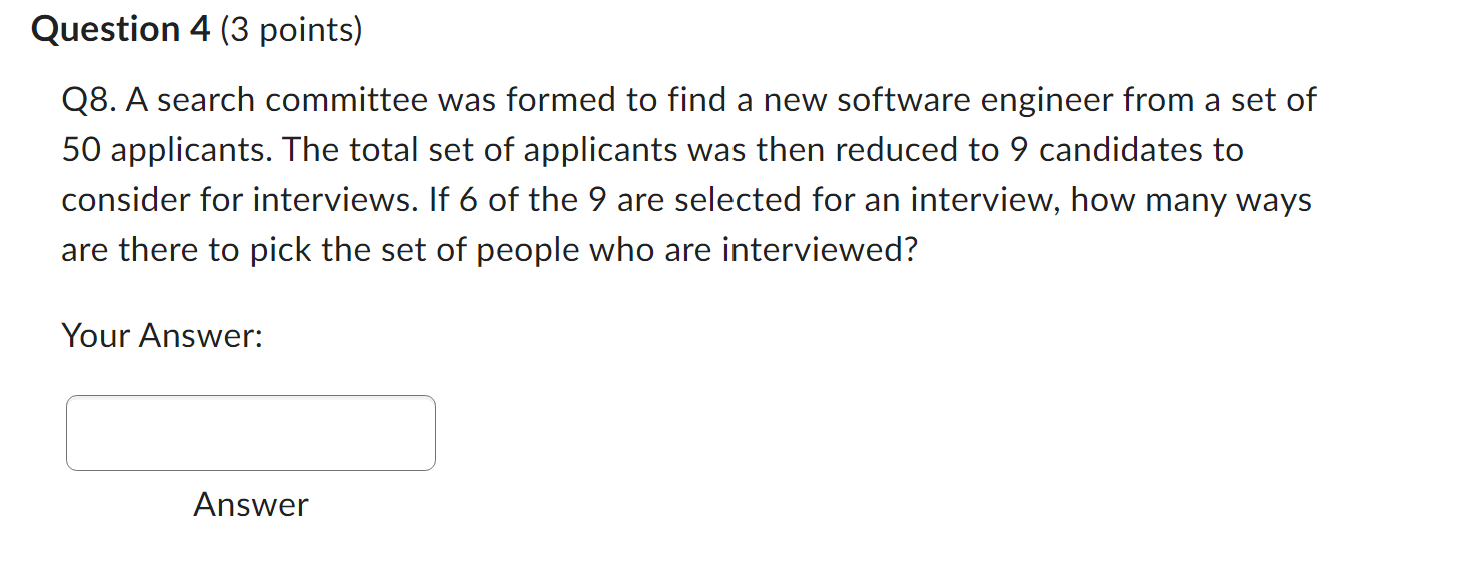The height and width of the screenshot is (578, 1466).
Task: Click the Your Answer: label
Action: (x=160, y=335)
